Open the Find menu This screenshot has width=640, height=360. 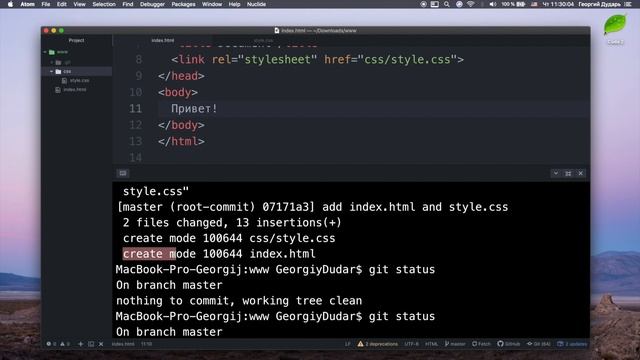pos(128,4)
